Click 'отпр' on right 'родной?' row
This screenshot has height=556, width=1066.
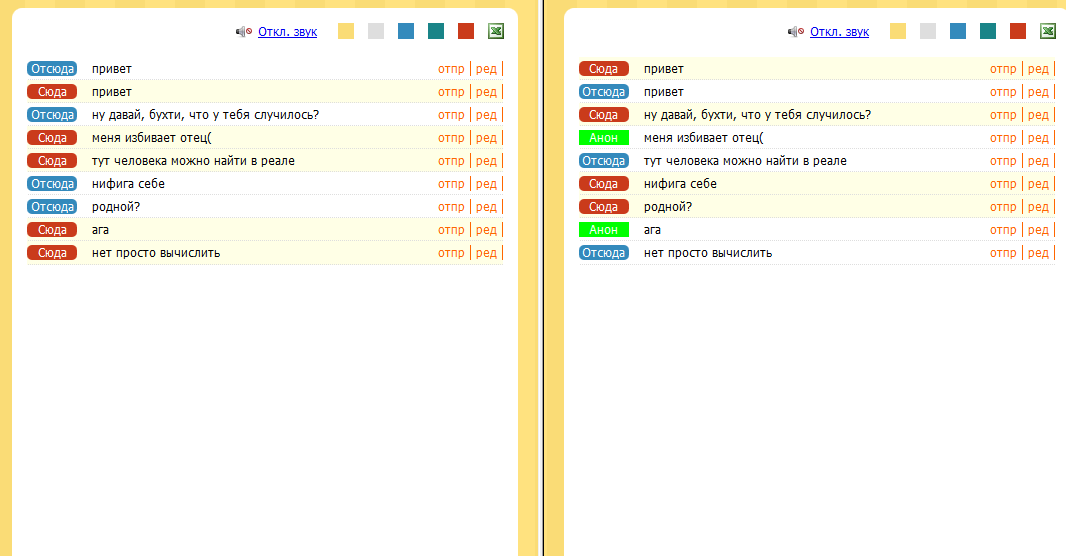(1003, 207)
